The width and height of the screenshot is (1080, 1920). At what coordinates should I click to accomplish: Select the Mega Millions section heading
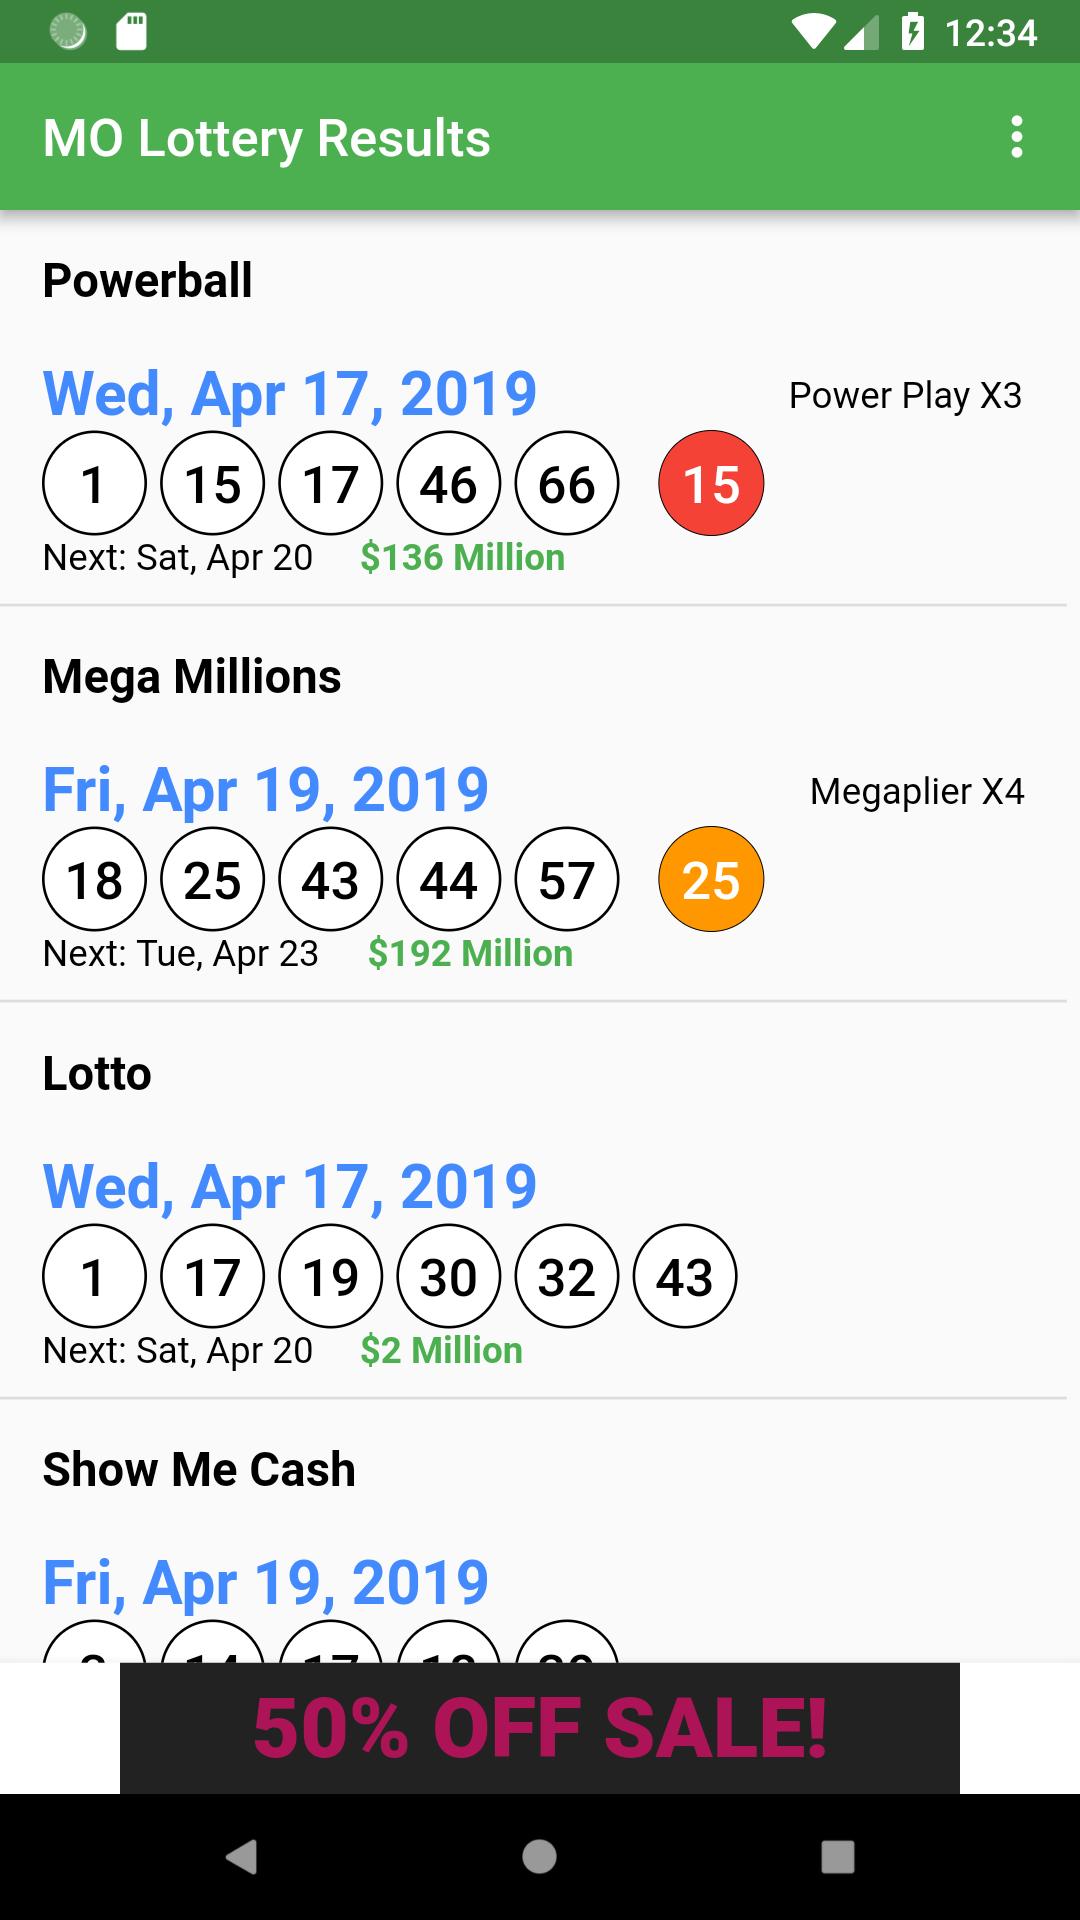[192, 677]
